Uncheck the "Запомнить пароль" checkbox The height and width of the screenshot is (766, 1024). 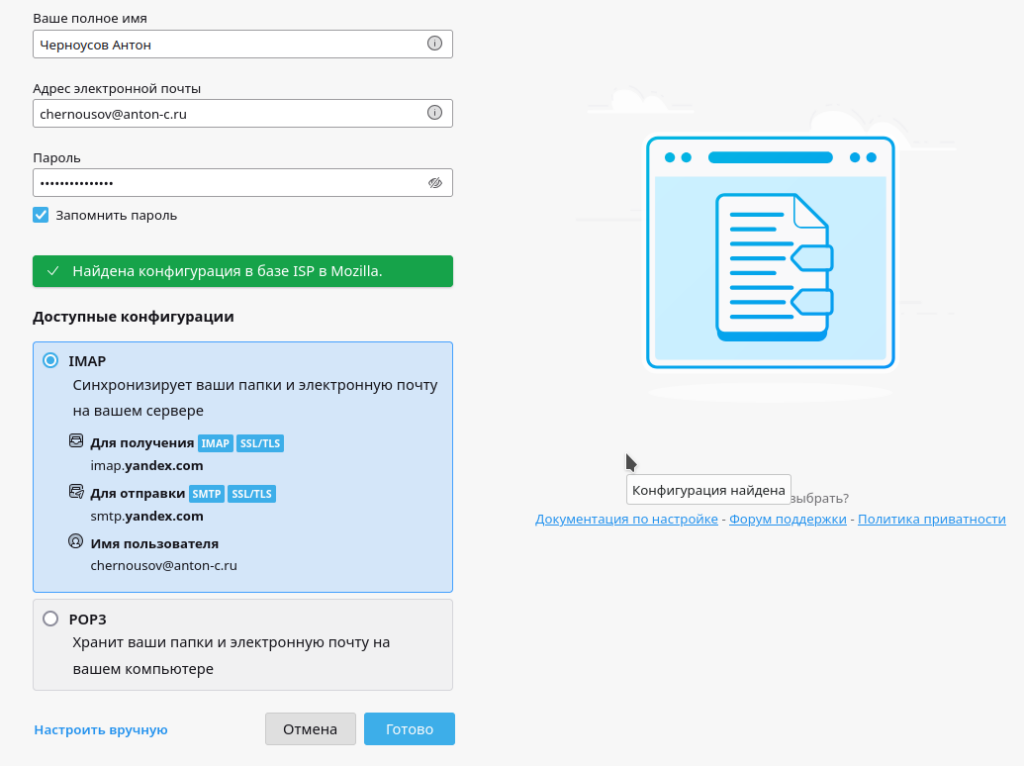tap(41, 215)
